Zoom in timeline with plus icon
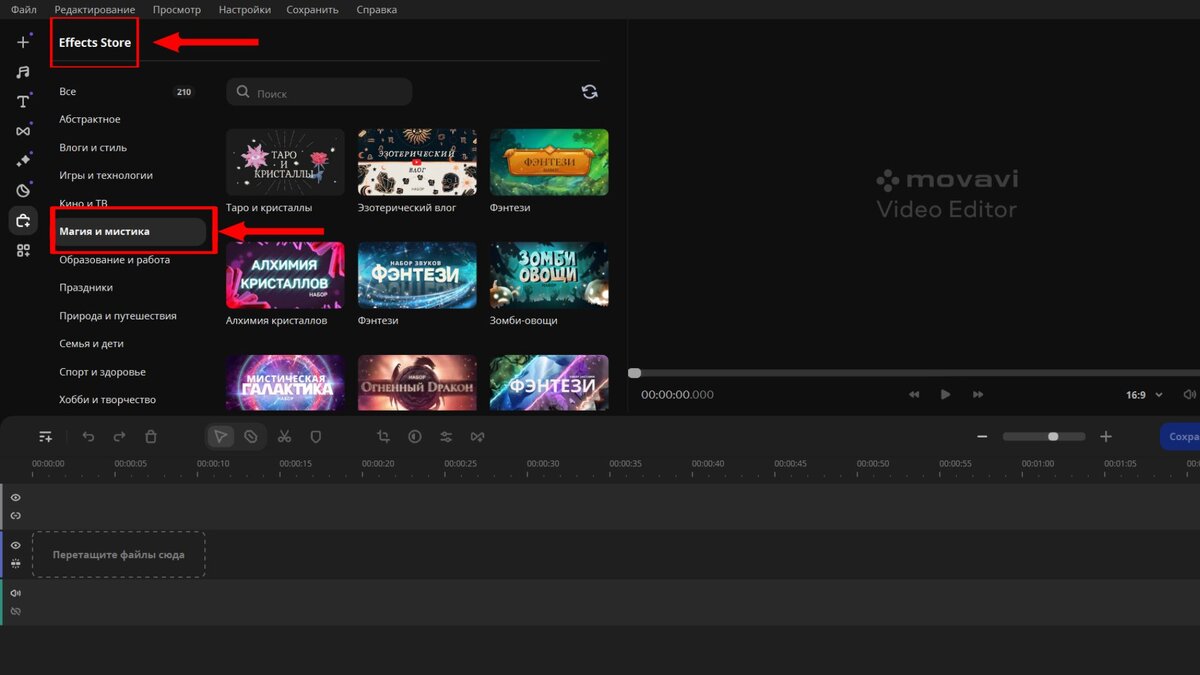This screenshot has width=1200, height=675. click(1106, 437)
